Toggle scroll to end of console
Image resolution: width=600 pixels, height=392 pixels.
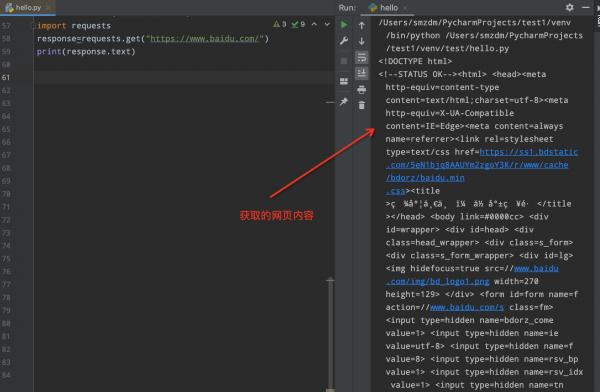point(362,73)
